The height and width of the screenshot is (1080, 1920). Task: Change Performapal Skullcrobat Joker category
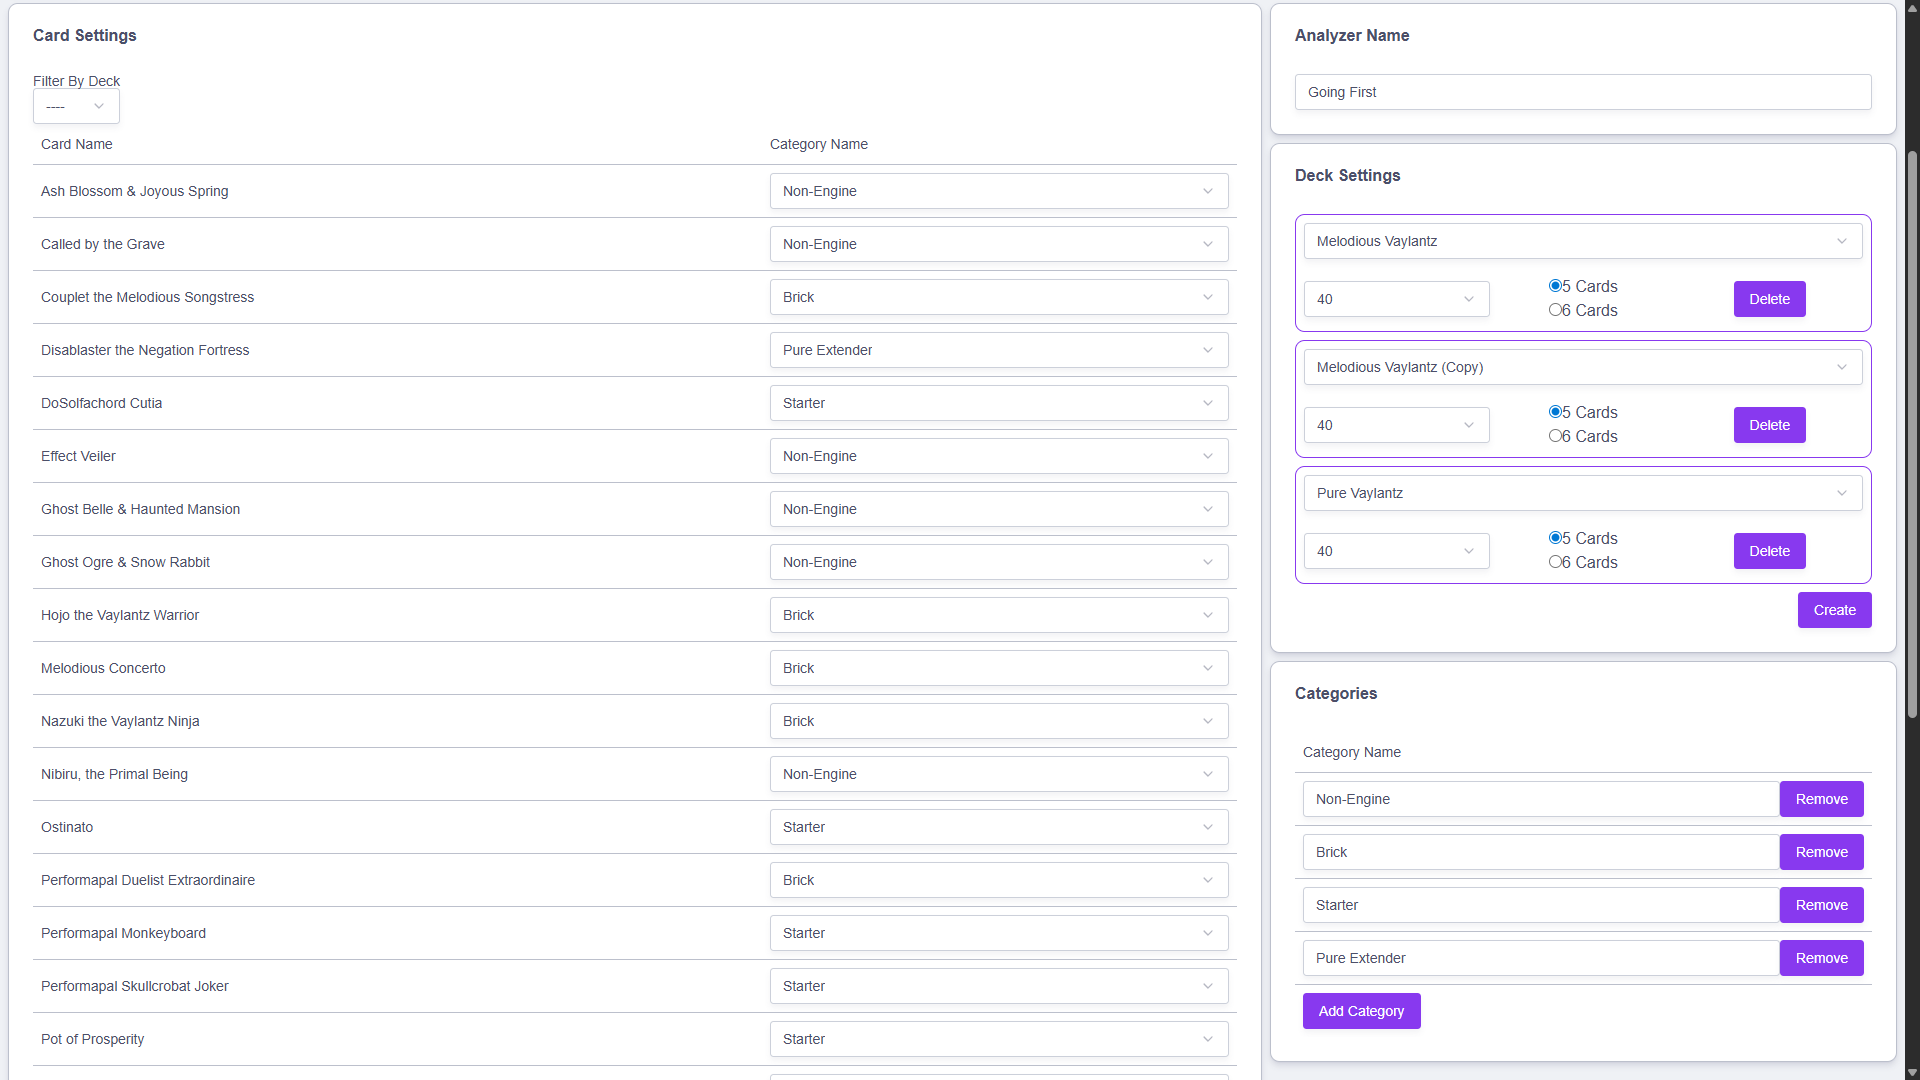coord(999,986)
